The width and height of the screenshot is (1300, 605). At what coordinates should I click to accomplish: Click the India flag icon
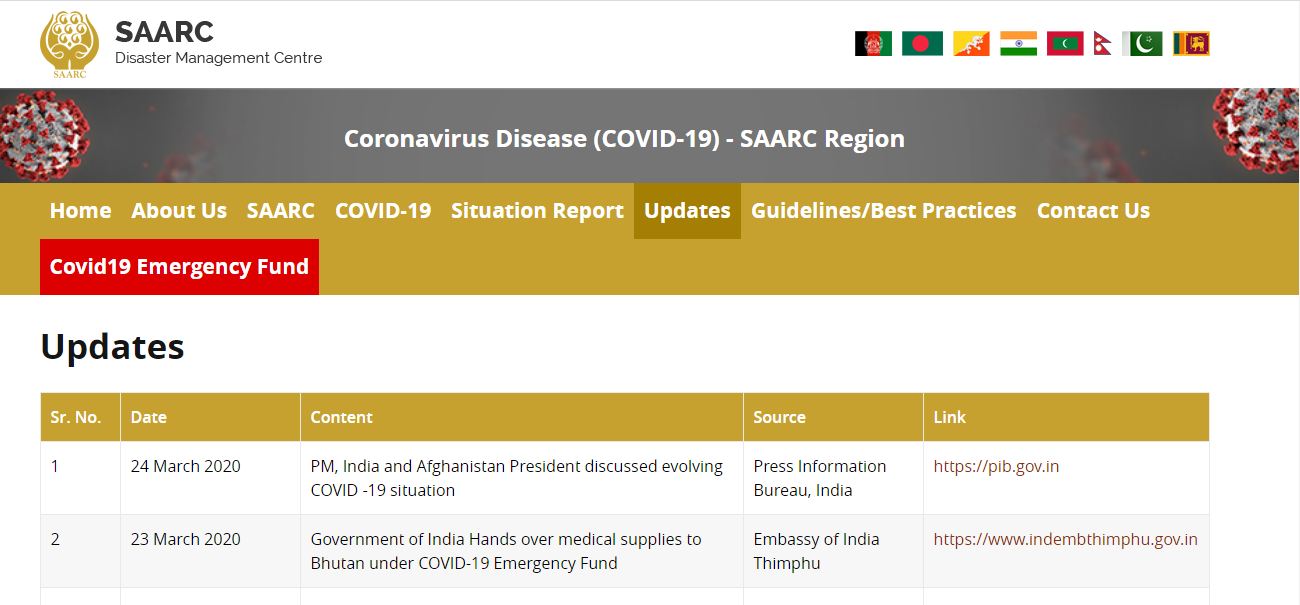pos(1018,43)
